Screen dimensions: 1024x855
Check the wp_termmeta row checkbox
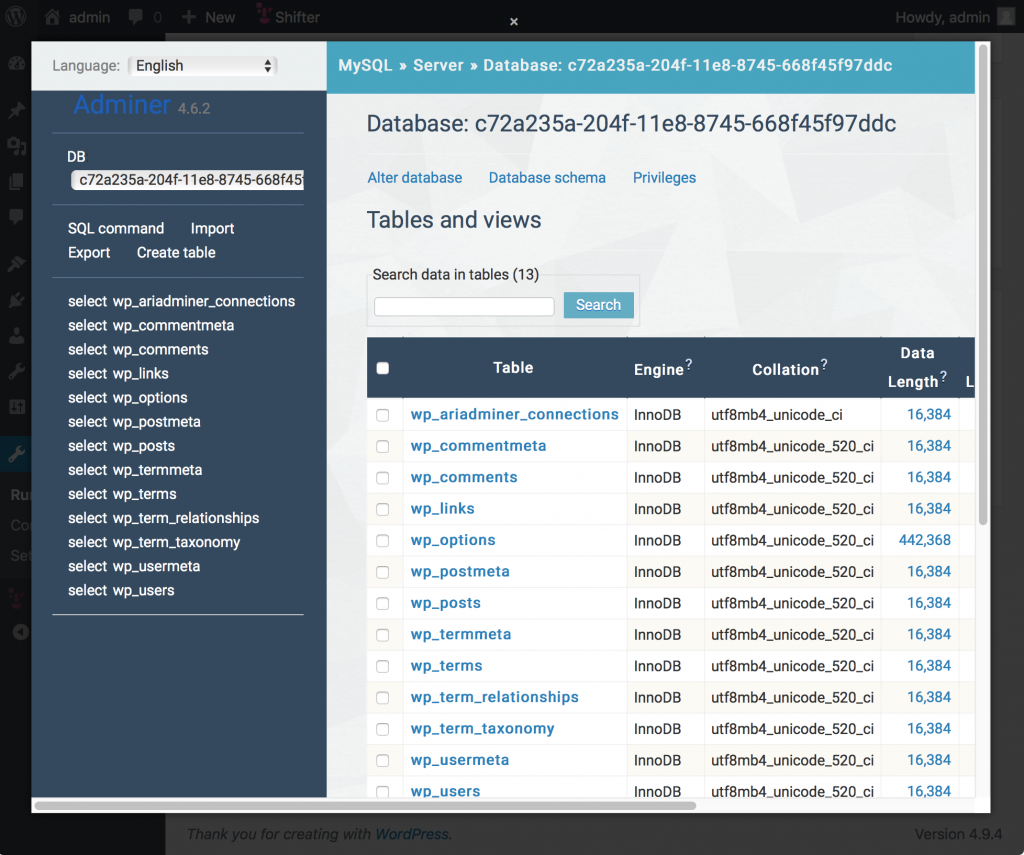[383, 635]
